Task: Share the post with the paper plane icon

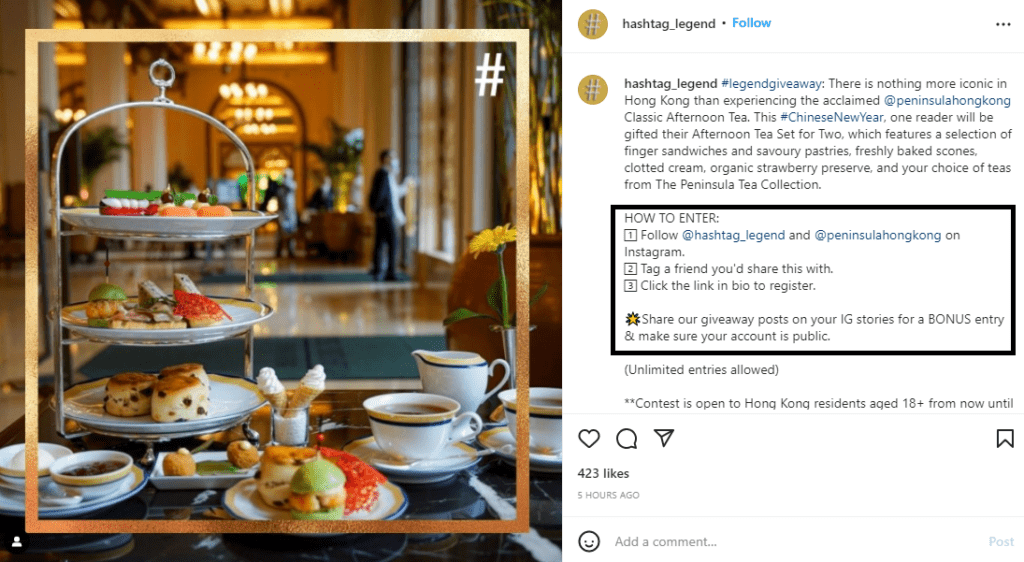Action: pos(664,438)
